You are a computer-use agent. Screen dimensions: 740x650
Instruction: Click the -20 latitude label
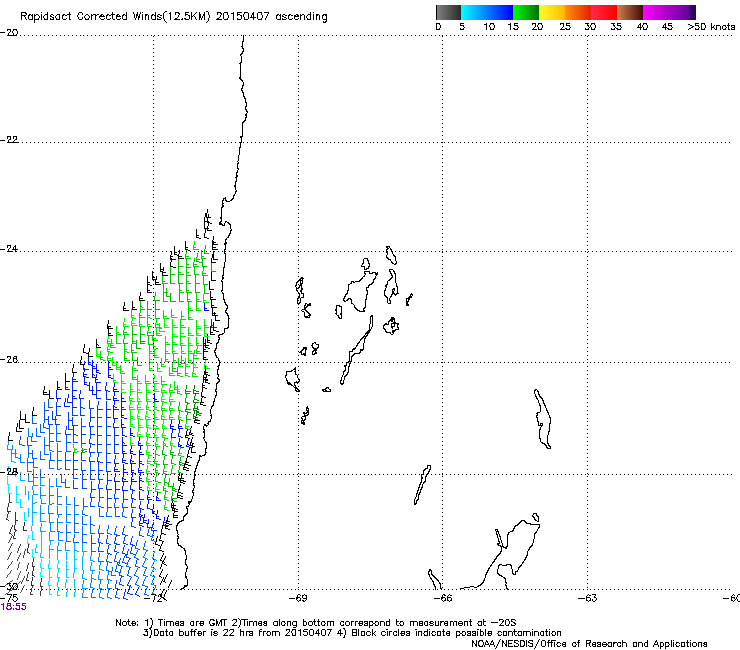(9, 33)
